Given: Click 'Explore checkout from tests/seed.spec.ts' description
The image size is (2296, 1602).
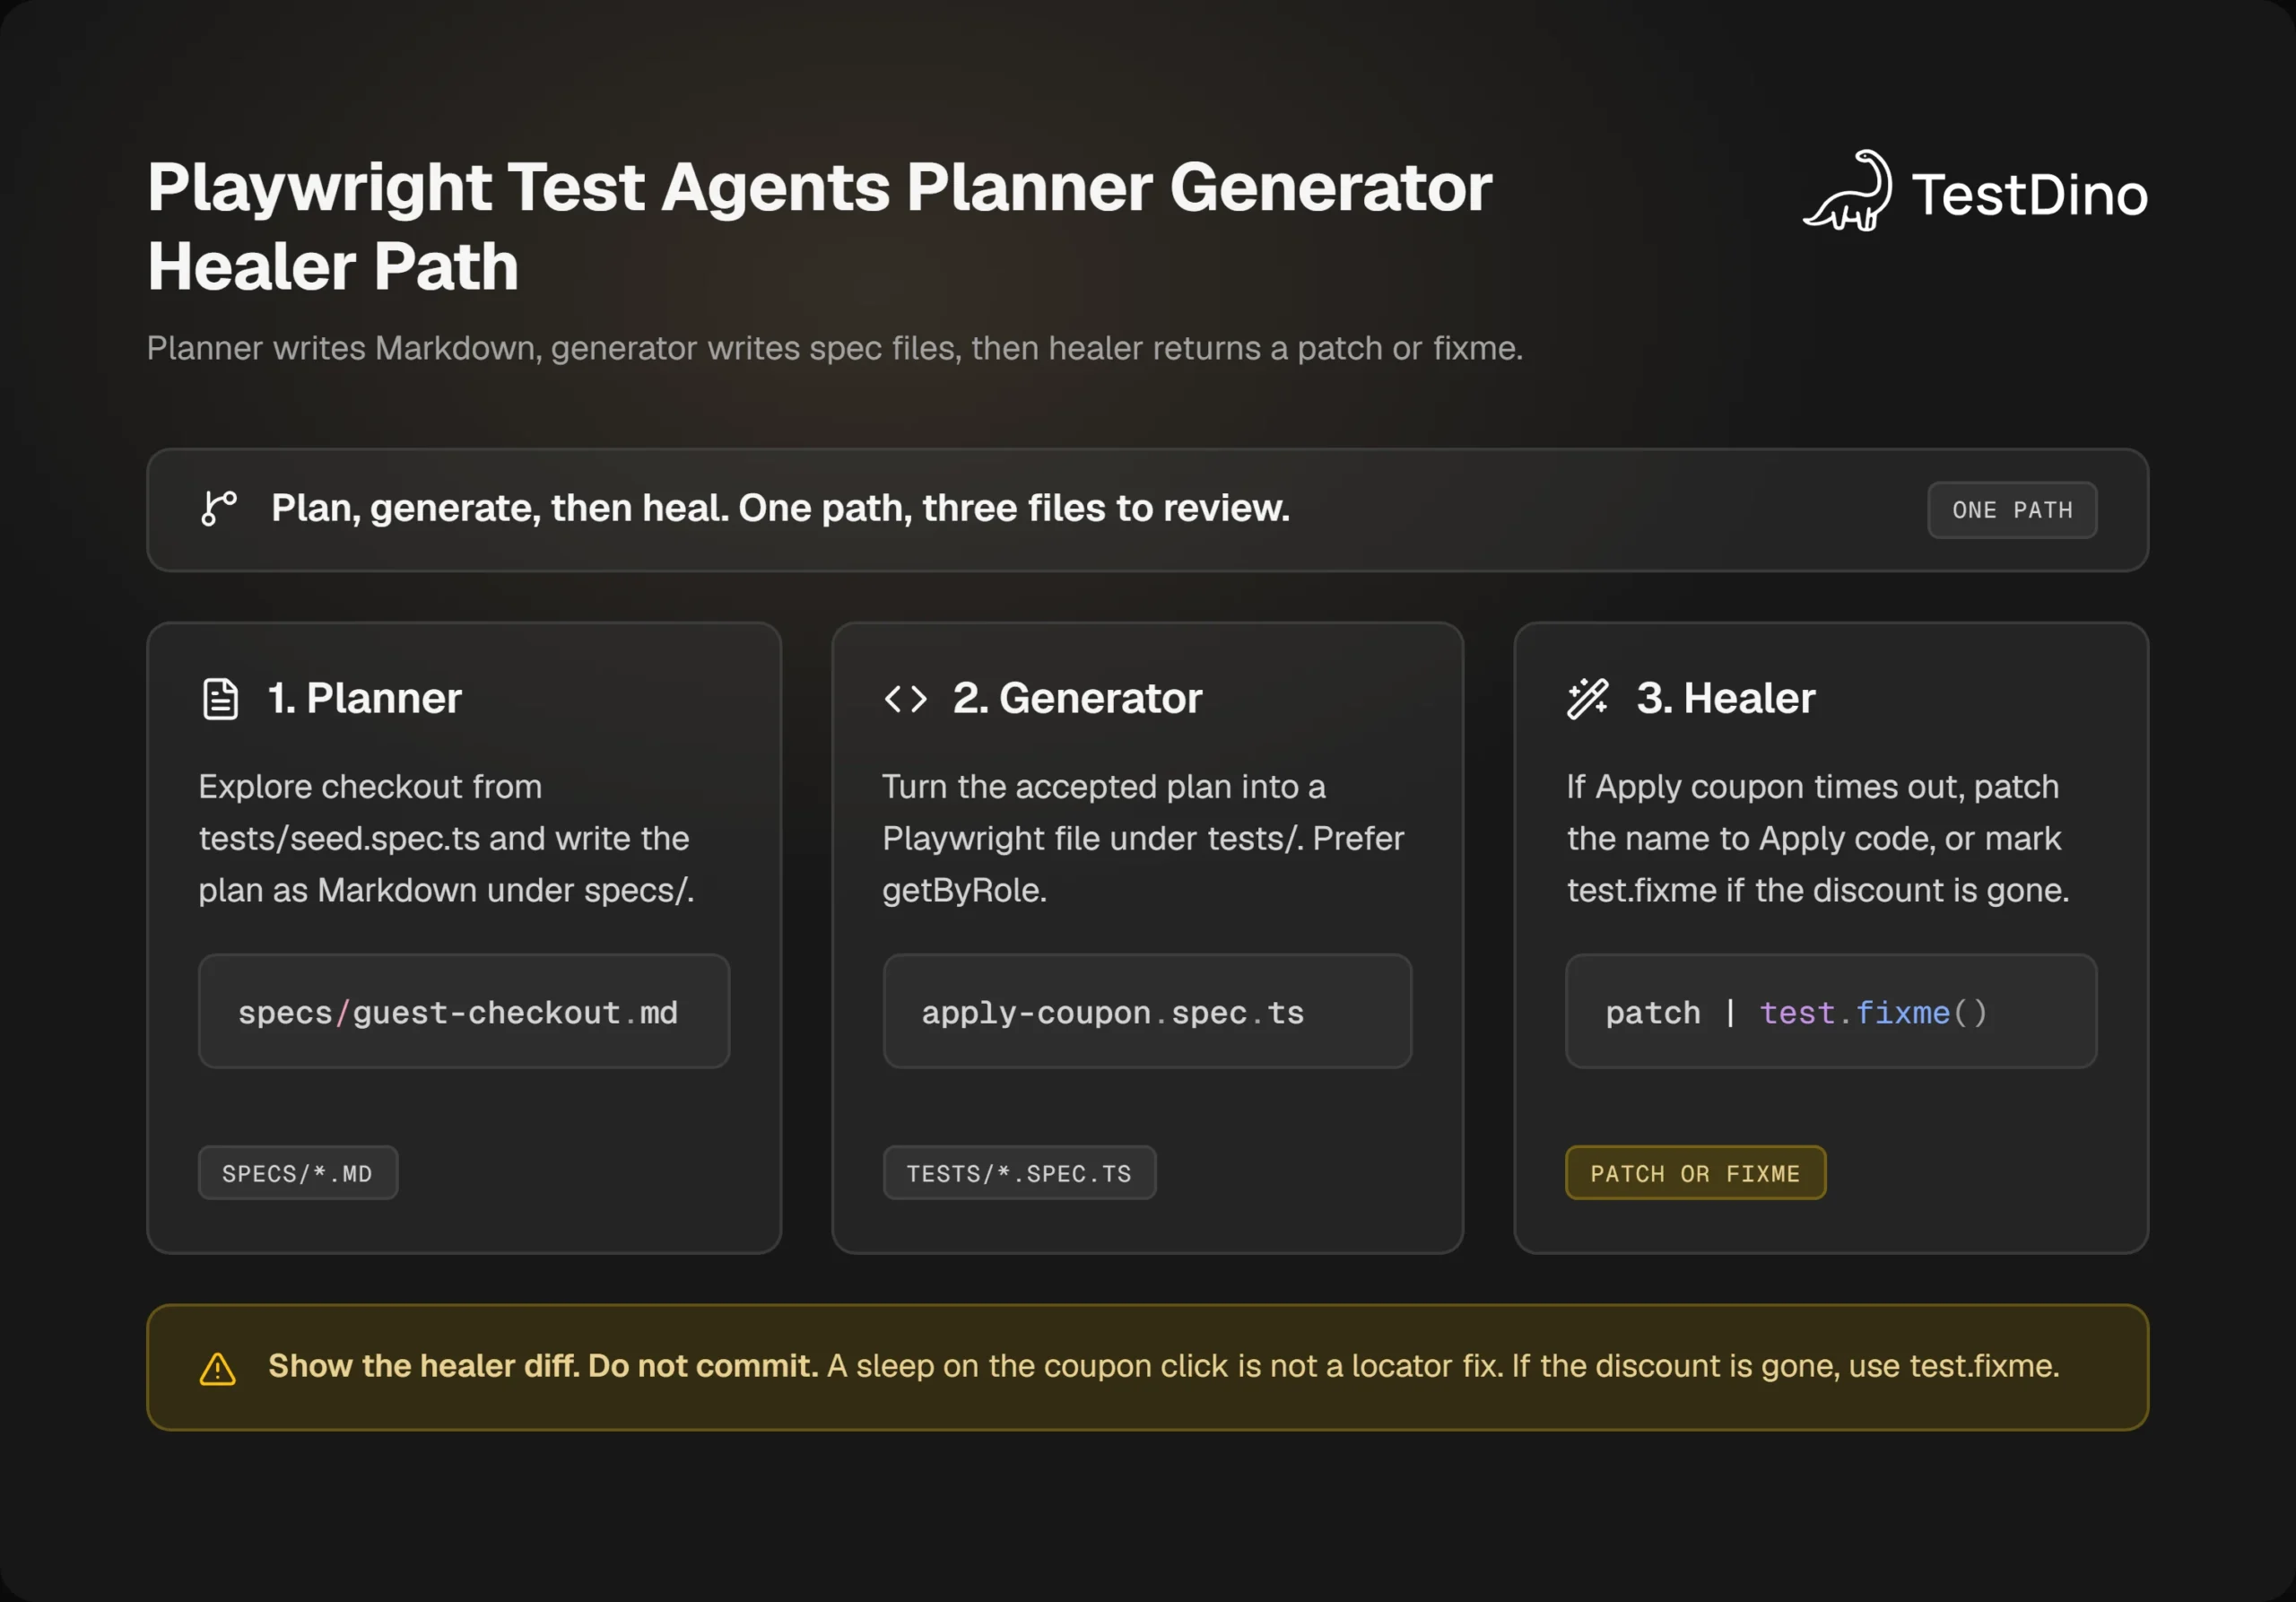Looking at the screenshot, I should (446, 838).
